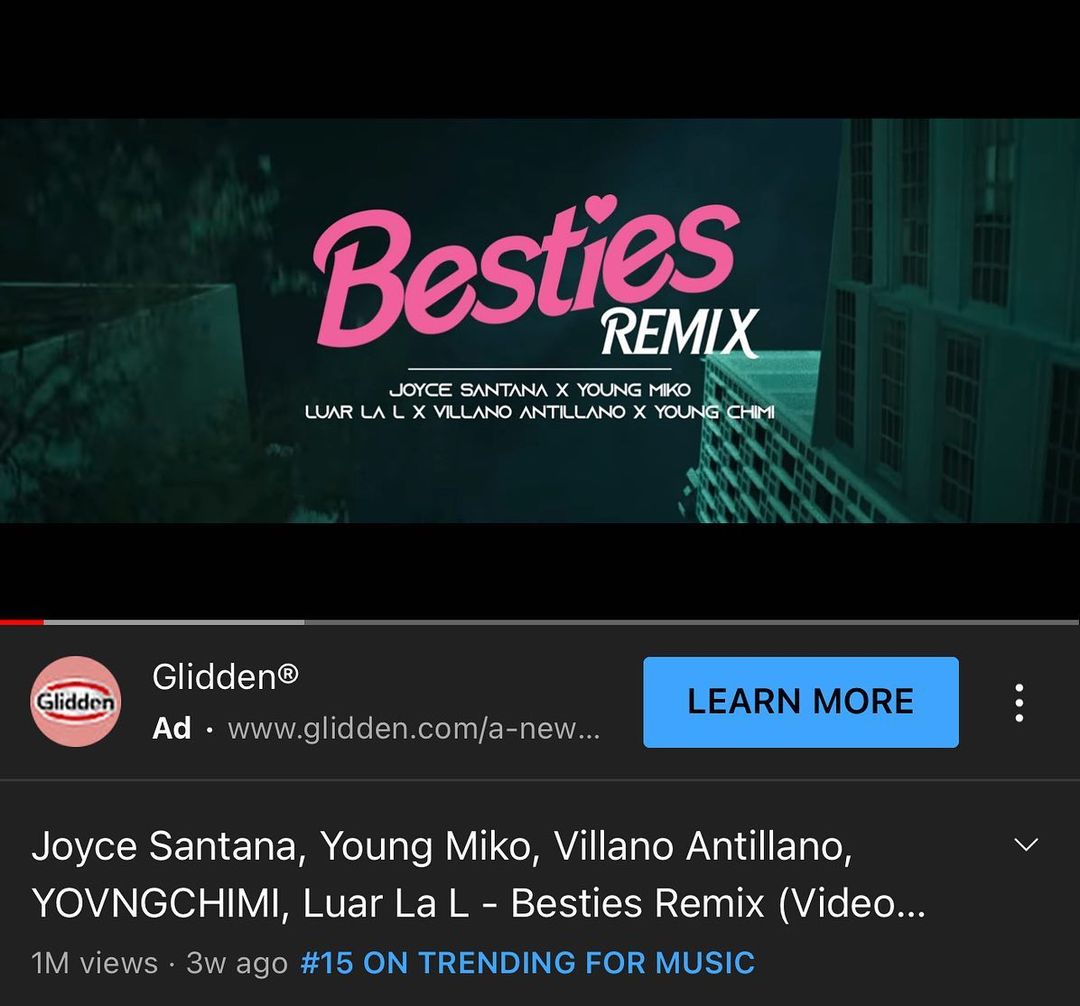This screenshot has width=1080, height=1006.
Task: Seek to the light gray buffered progress segment
Action: click(x=174, y=622)
